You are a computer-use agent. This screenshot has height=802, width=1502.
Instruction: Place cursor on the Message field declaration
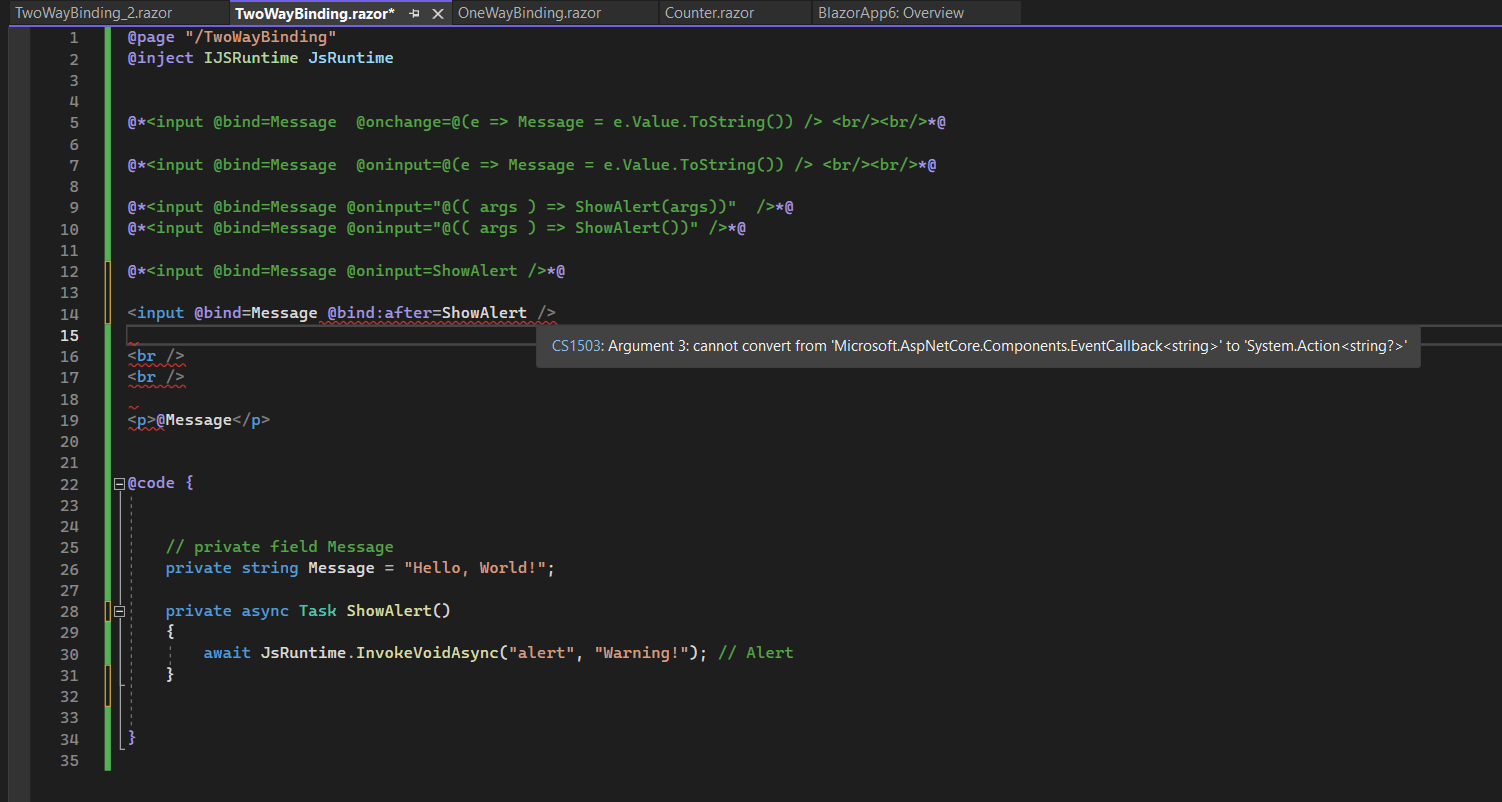pyautogui.click(x=341, y=567)
